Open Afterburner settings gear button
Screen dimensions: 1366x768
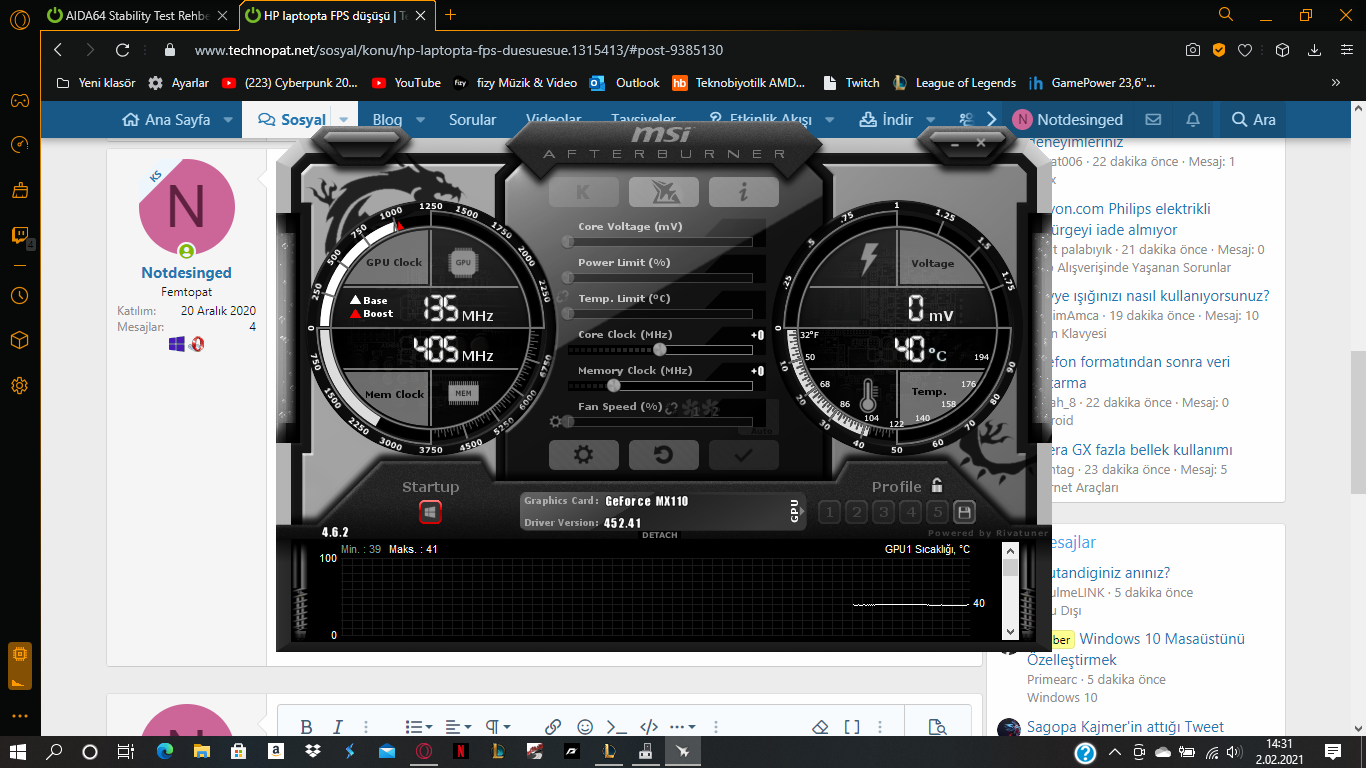583,455
